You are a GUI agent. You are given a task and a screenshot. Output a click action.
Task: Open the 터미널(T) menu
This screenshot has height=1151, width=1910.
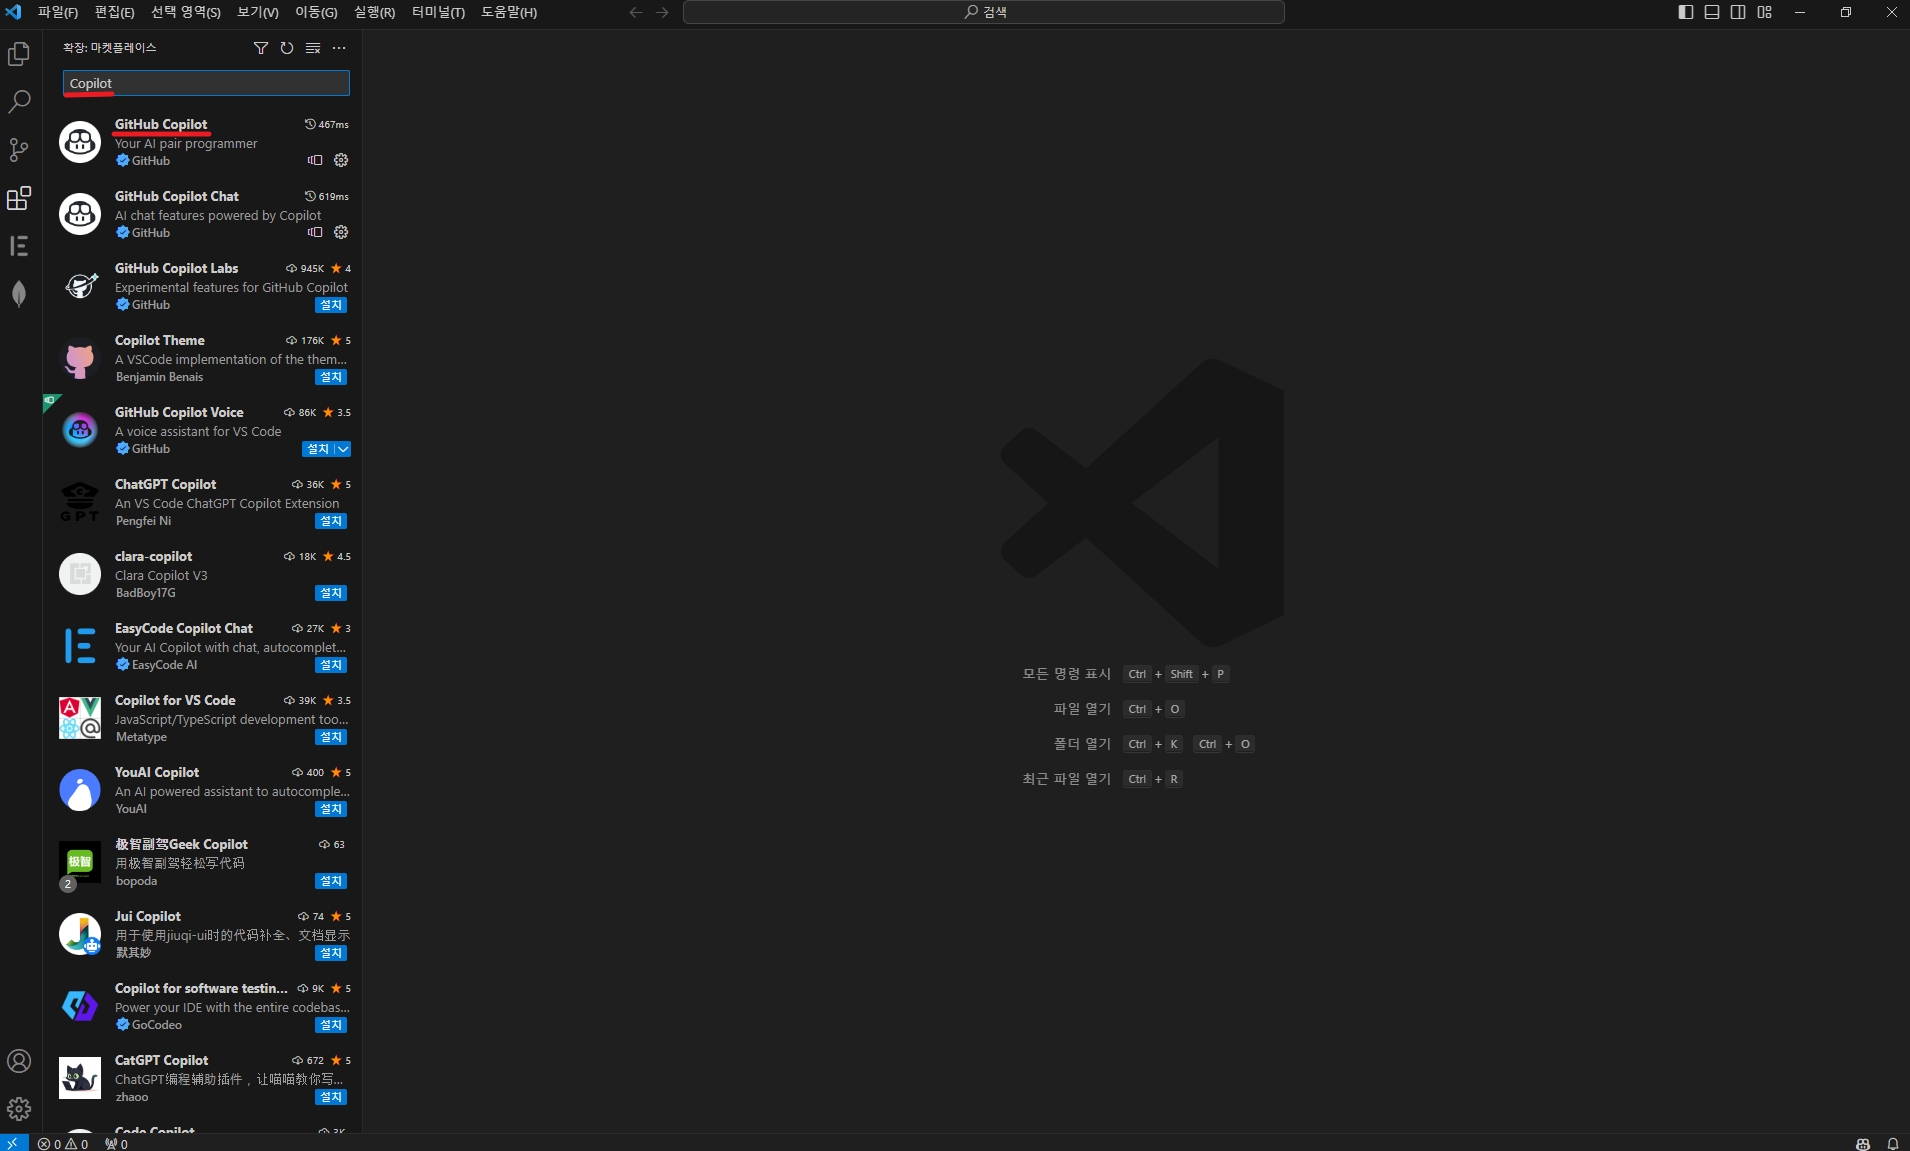point(438,12)
